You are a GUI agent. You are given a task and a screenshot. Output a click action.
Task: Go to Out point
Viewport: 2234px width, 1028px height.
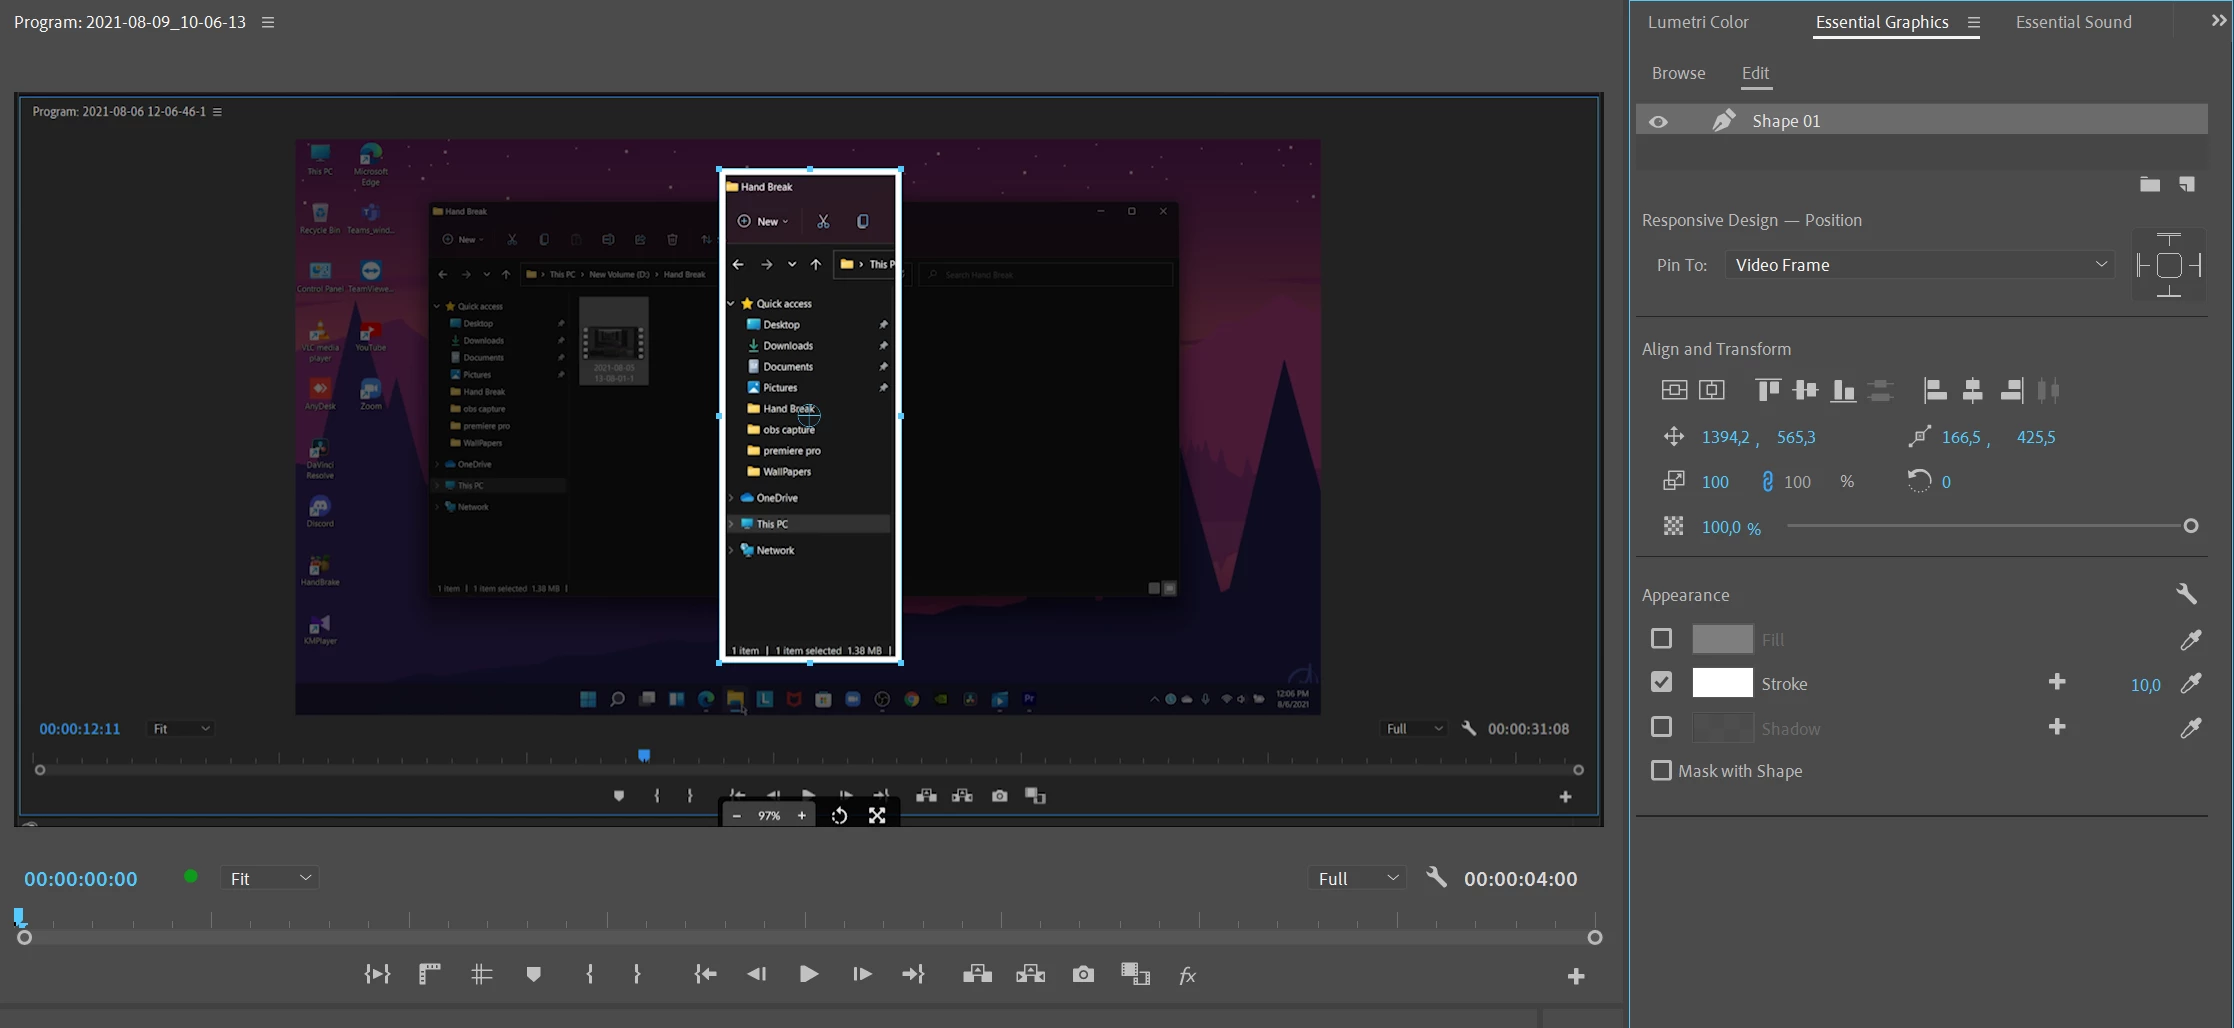[x=914, y=974]
